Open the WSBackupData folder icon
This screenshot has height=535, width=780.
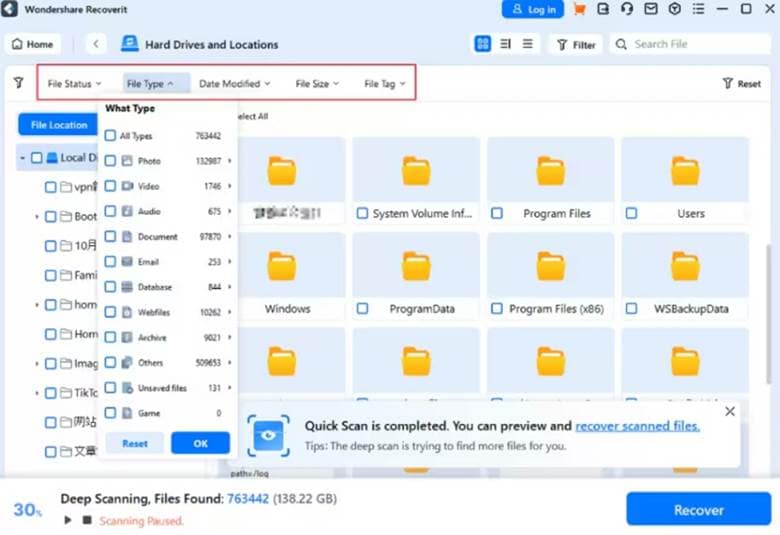click(x=685, y=266)
